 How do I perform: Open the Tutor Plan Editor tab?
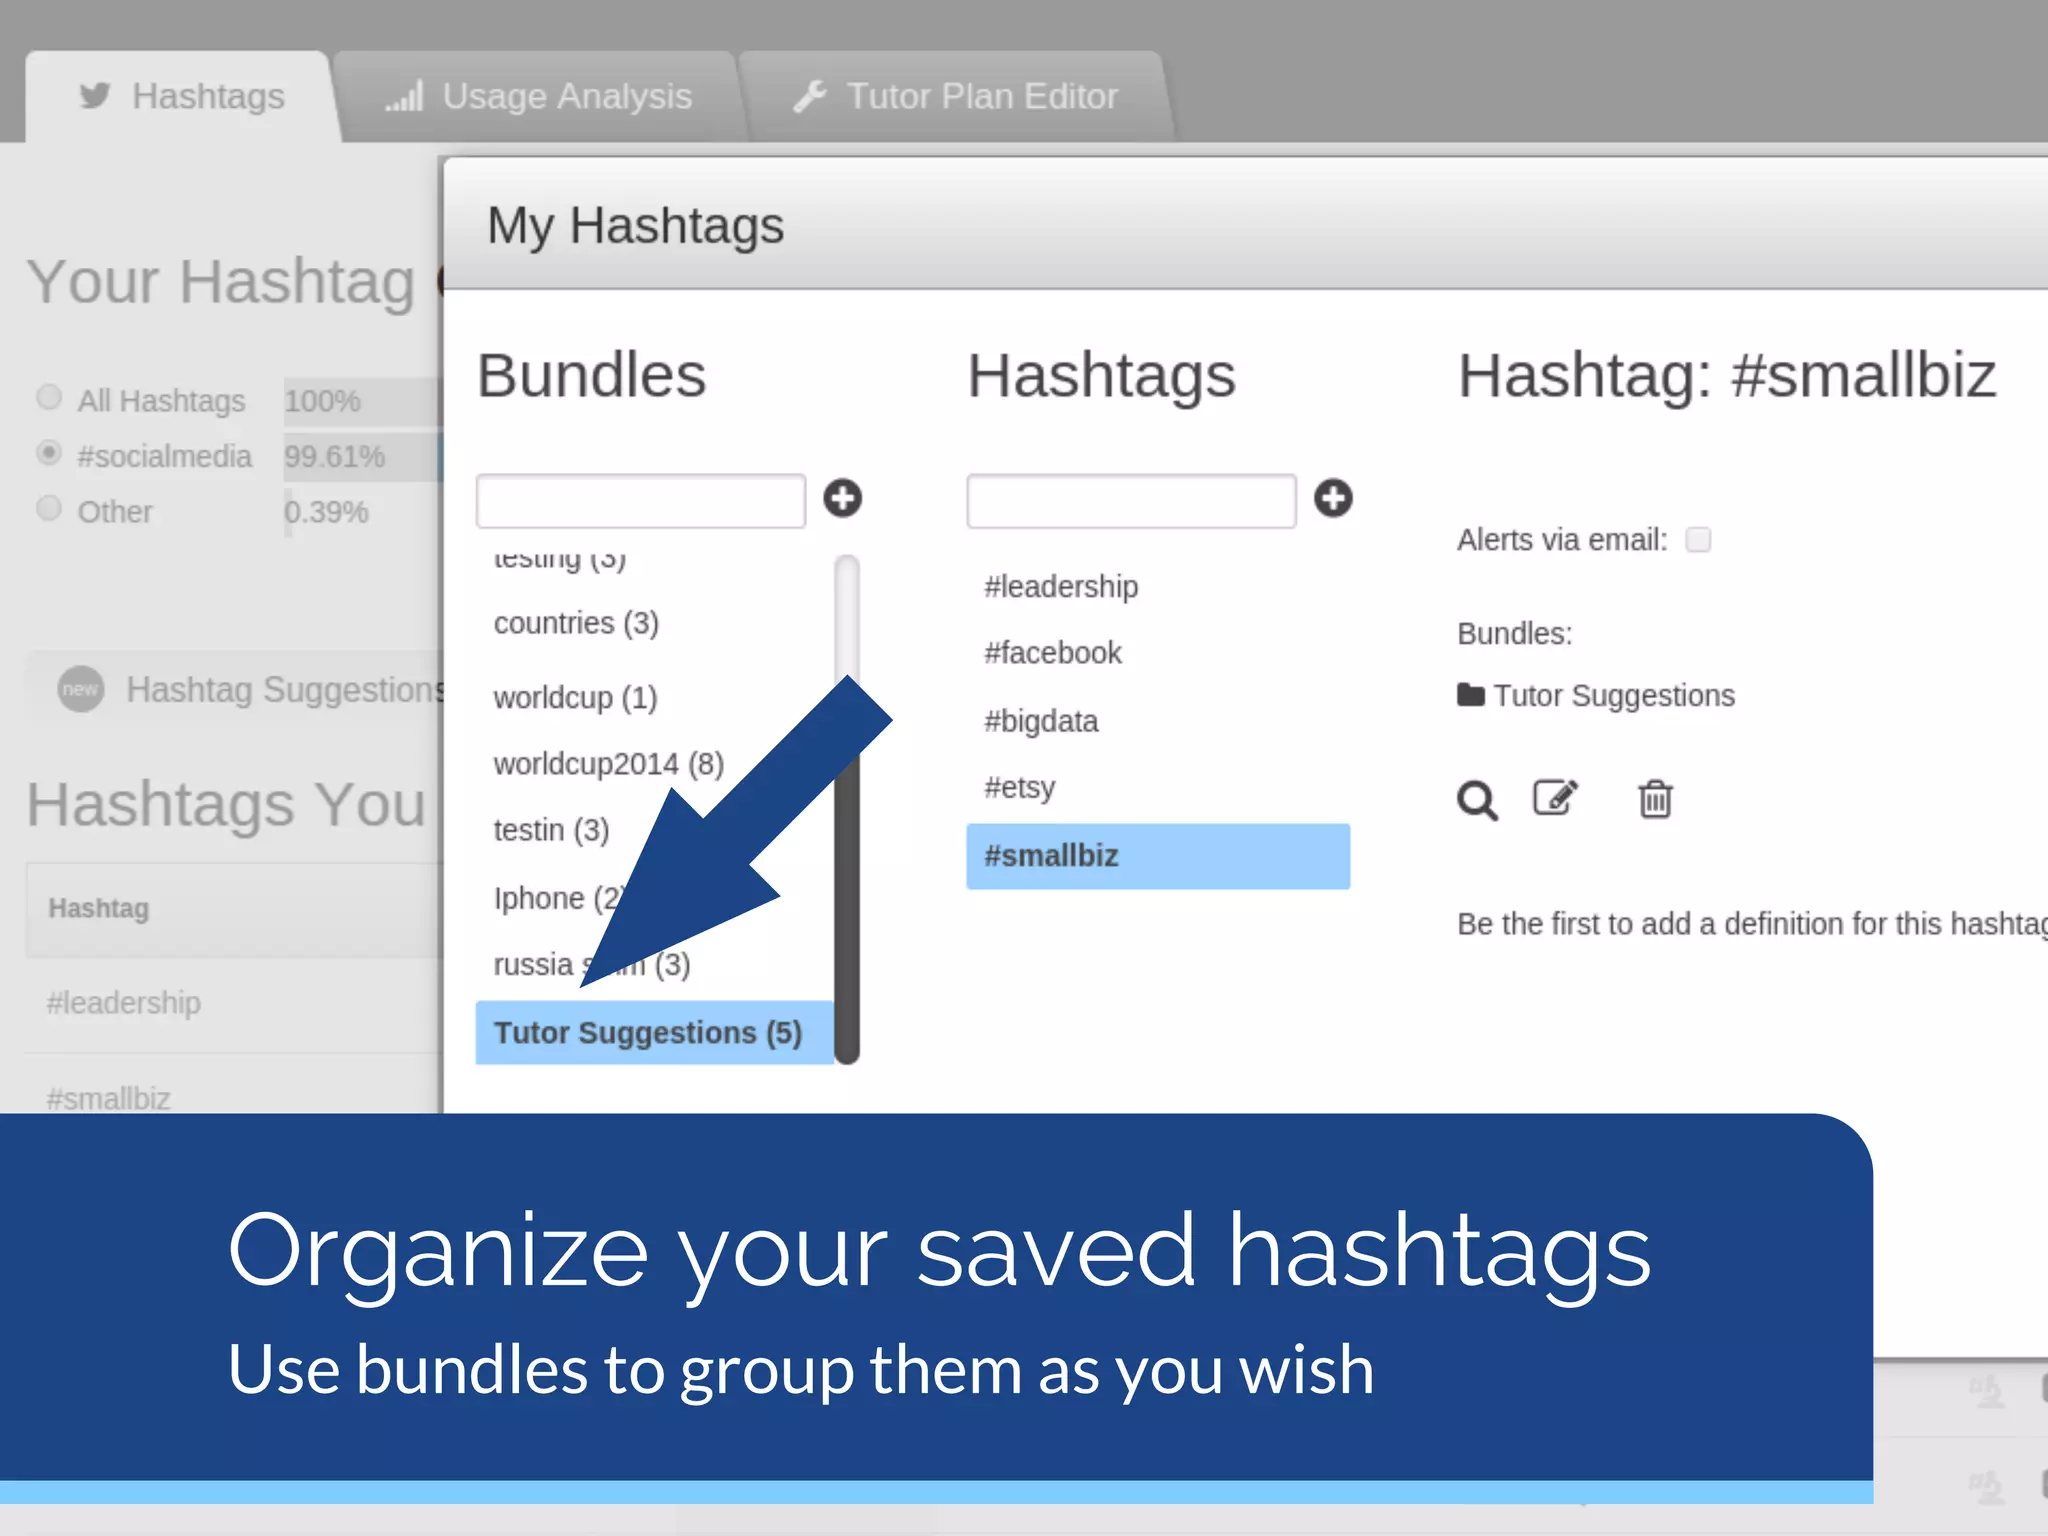tap(956, 97)
